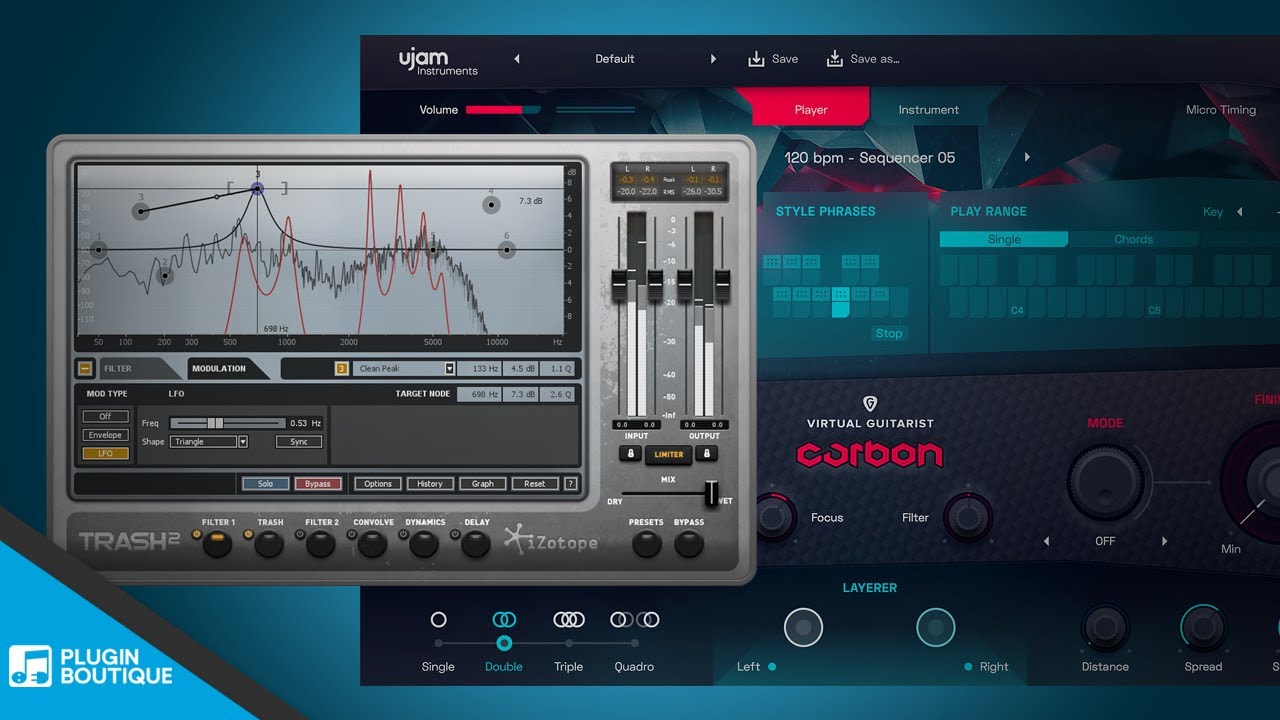Open the Trash module knob button

pyautogui.click(x=269, y=545)
